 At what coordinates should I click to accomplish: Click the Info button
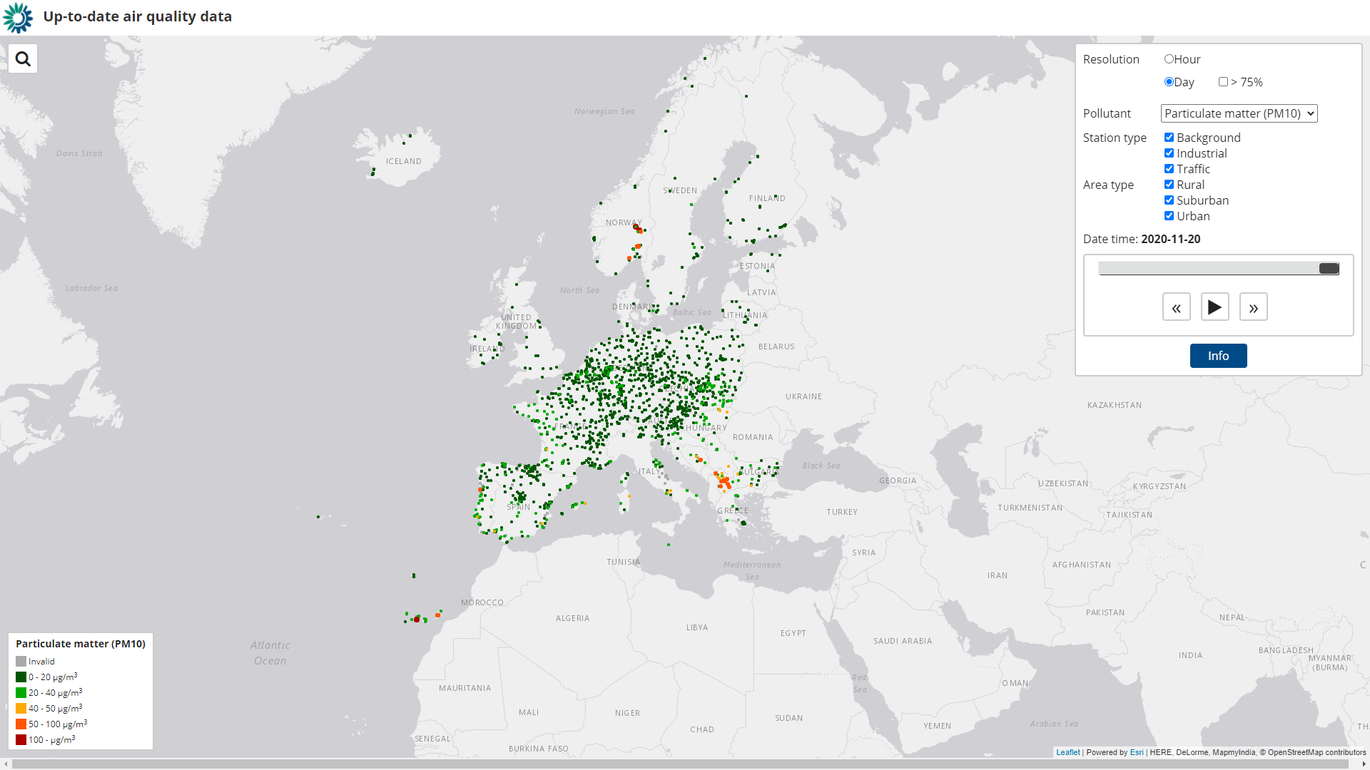pyautogui.click(x=1218, y=356)
